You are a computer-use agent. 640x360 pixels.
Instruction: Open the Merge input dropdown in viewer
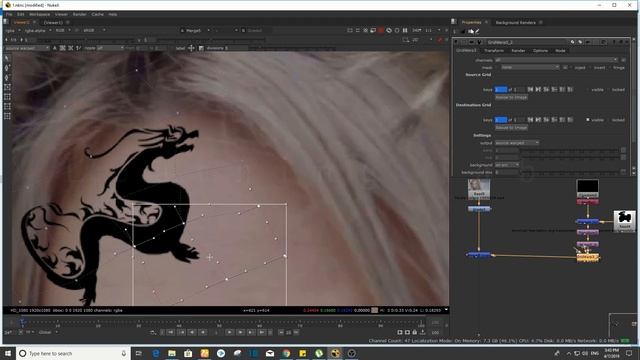coord(195,30)
